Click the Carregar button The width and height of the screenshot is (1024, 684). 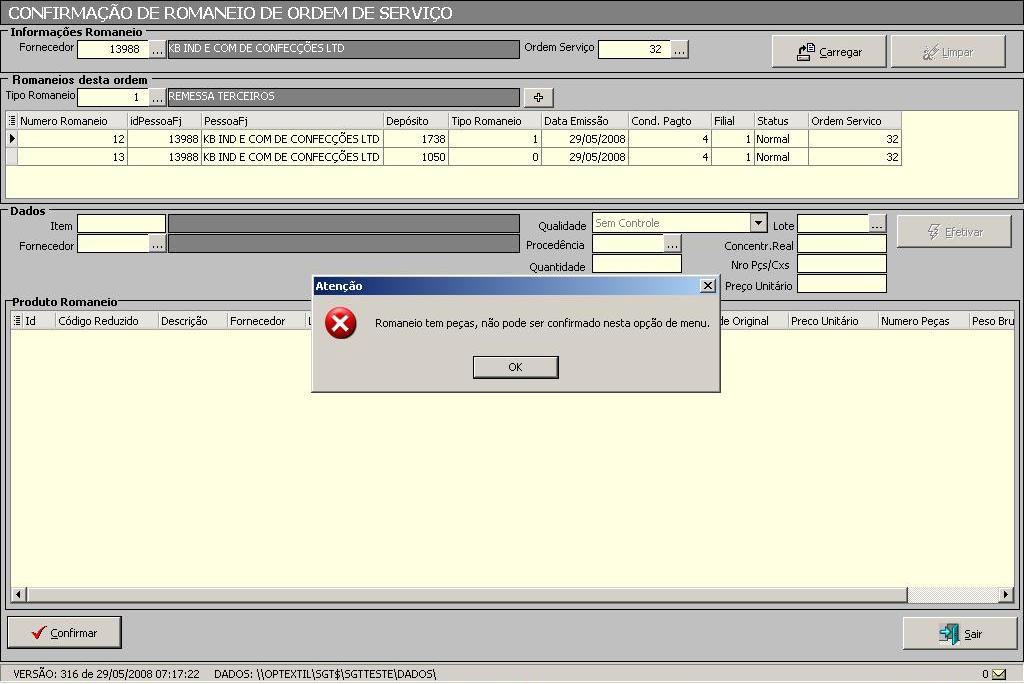[x=829, y=52]
